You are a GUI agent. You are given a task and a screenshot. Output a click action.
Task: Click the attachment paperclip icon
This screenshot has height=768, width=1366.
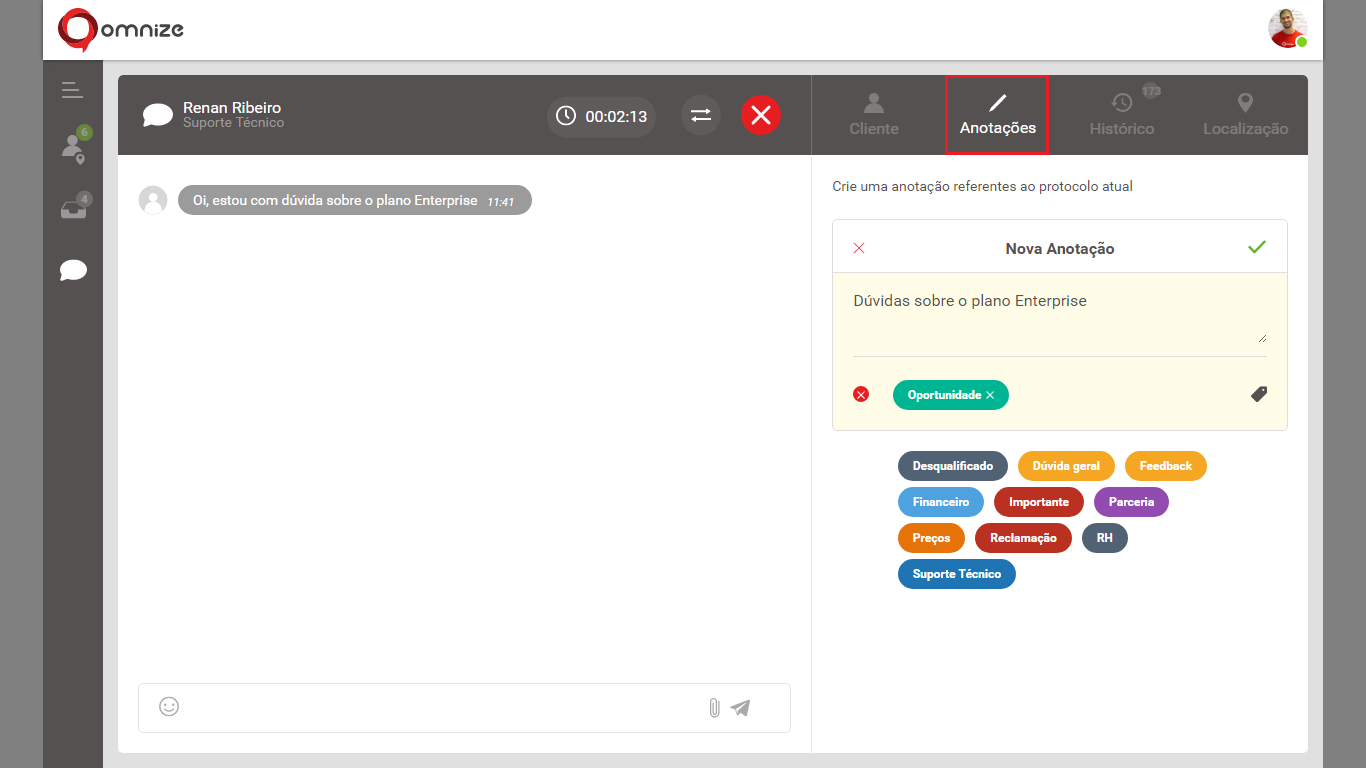coord(714,708)
